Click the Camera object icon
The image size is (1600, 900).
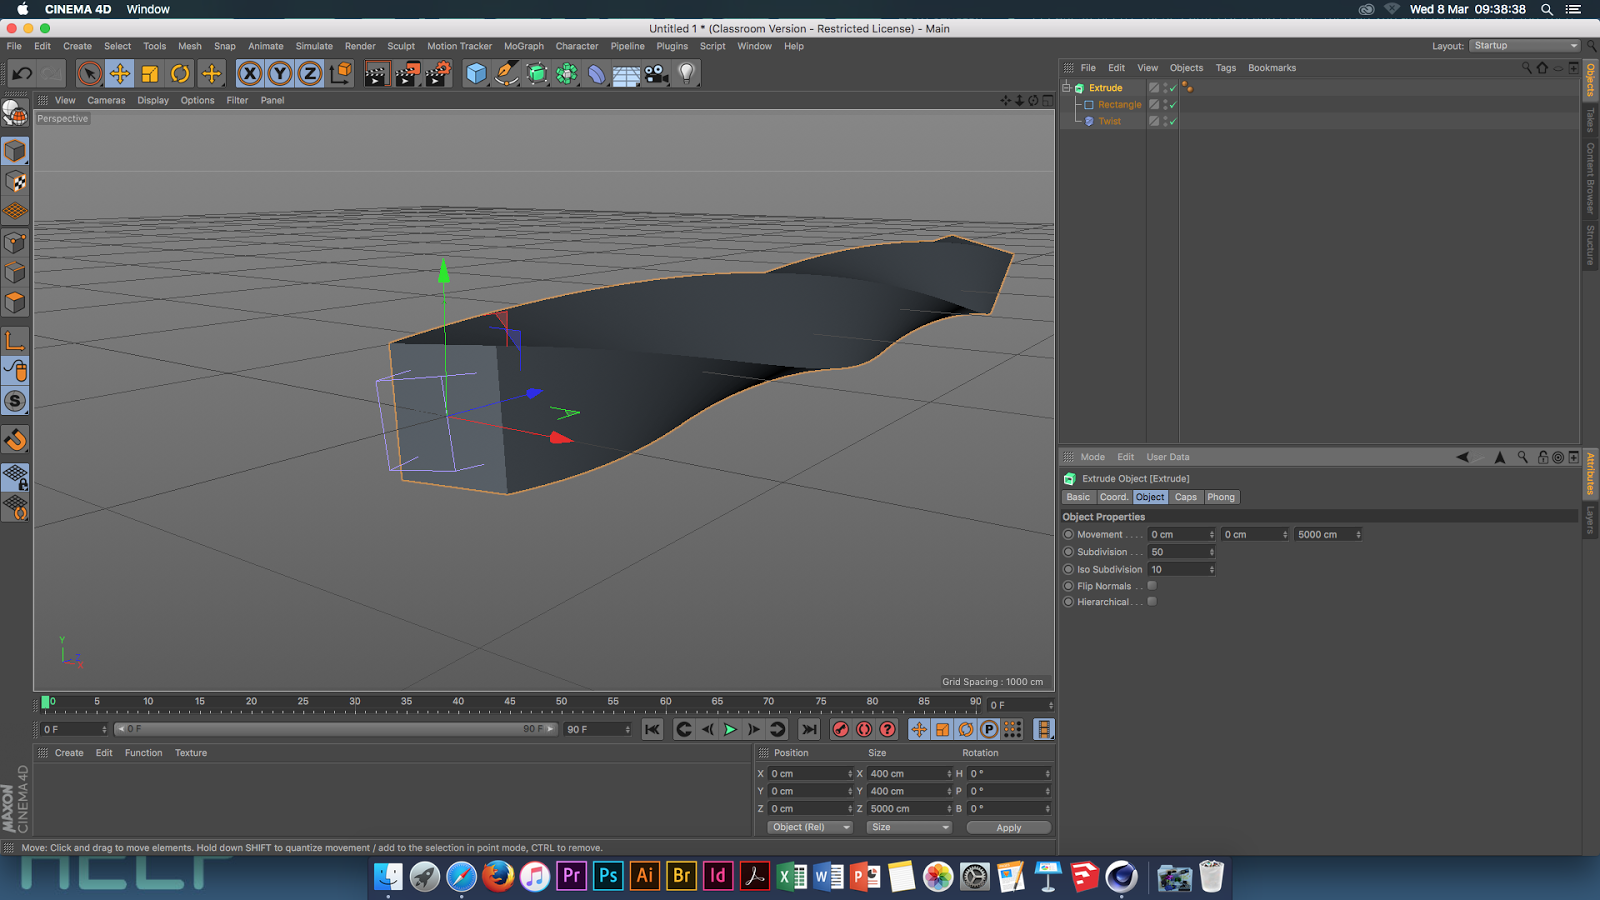[x=656, y=73]
